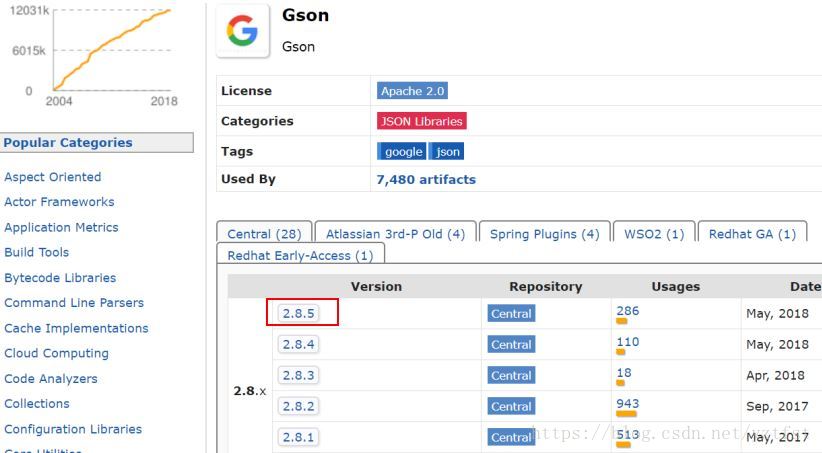Open Actor Frameworks category
The height and width of the screenshot is (453, 822).
pyautogui.click(x=59, y=202)
